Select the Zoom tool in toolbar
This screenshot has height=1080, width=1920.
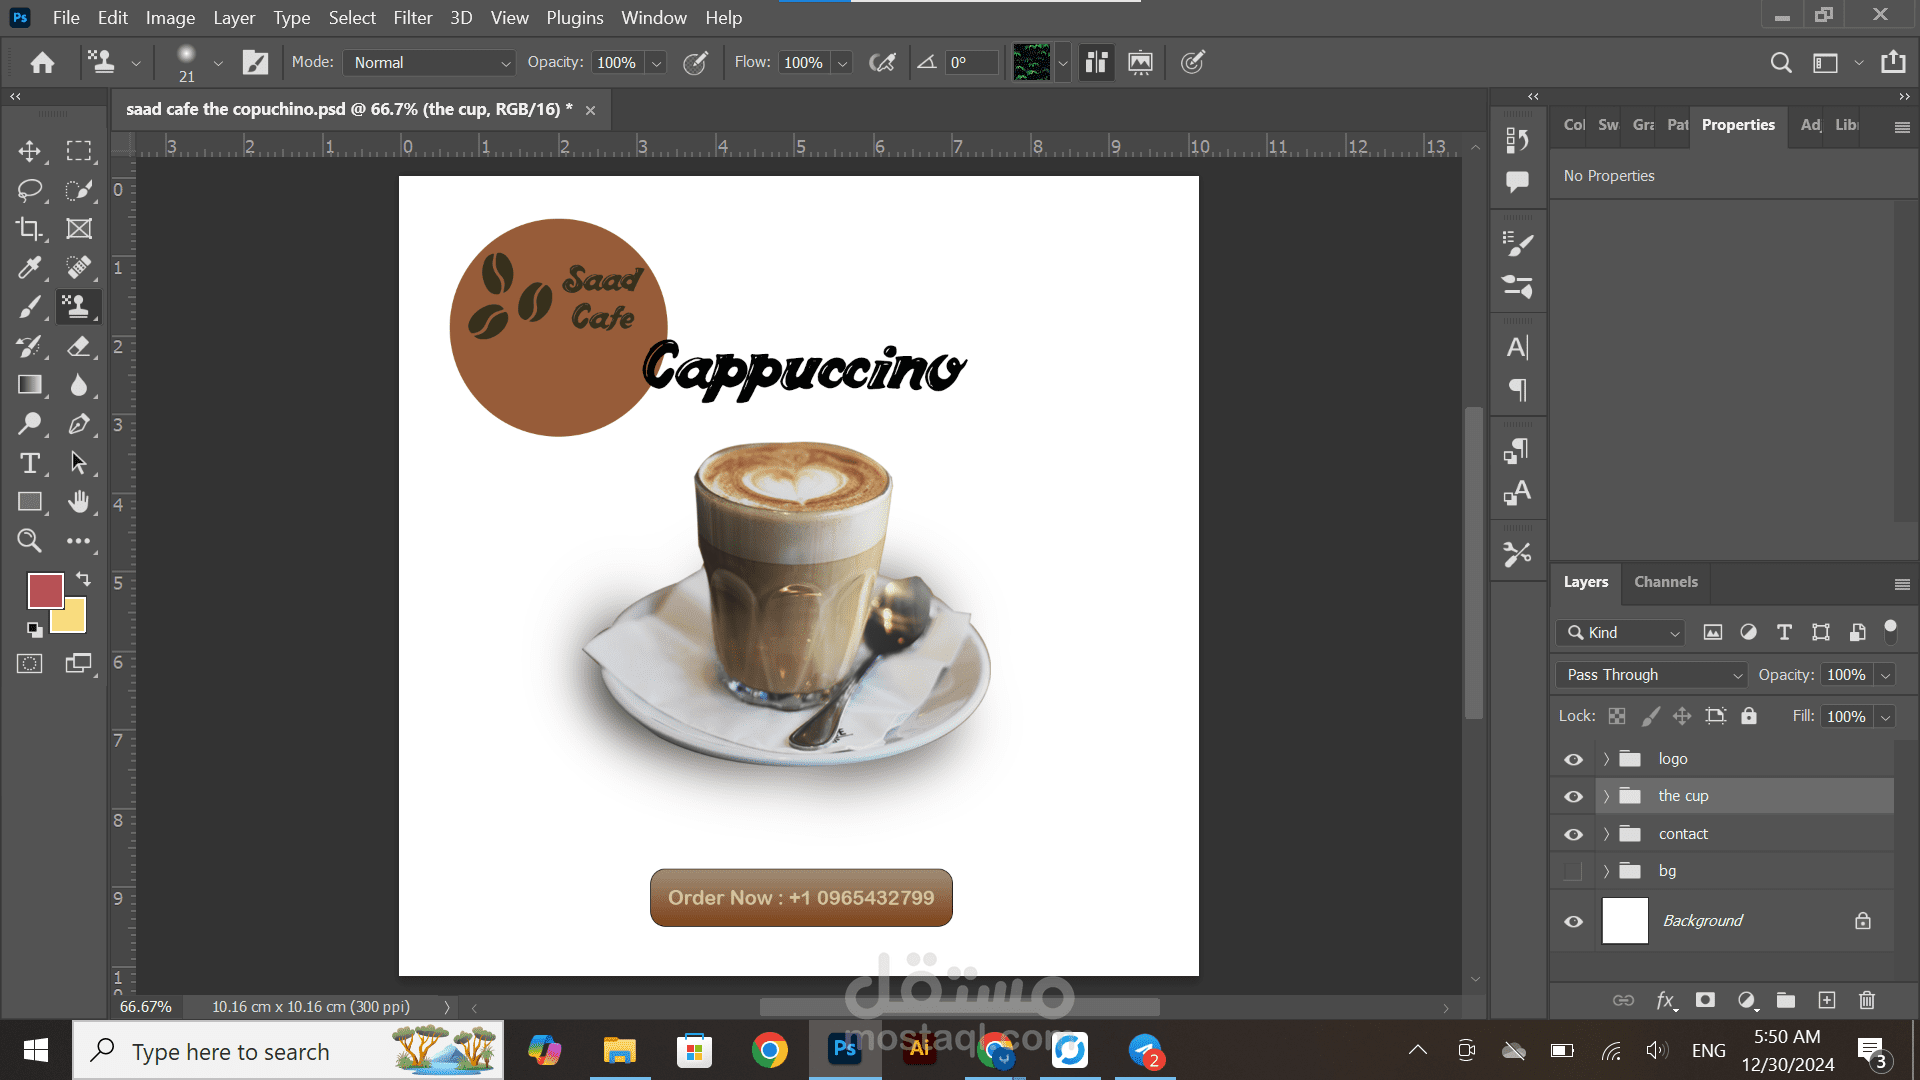pos(29,541)
